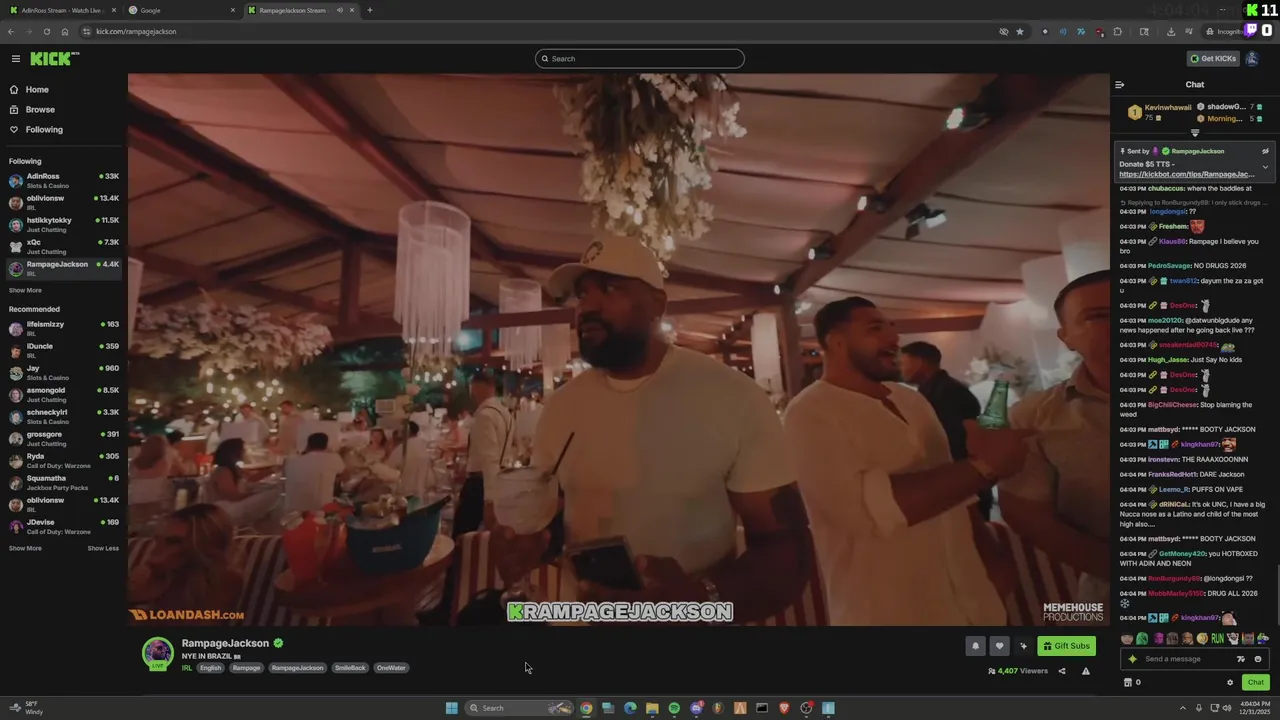Hide the pinned message with eye-slash icon
Image resolution: width=1280 pixels, height=720 pixels.
pyautogui.click(x=1265, y=151)
